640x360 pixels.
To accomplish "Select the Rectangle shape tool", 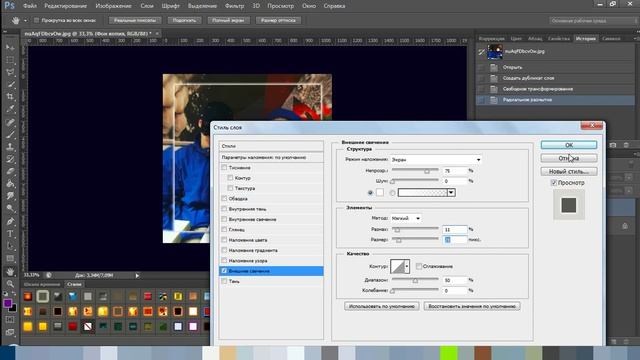I will [10, 258].
